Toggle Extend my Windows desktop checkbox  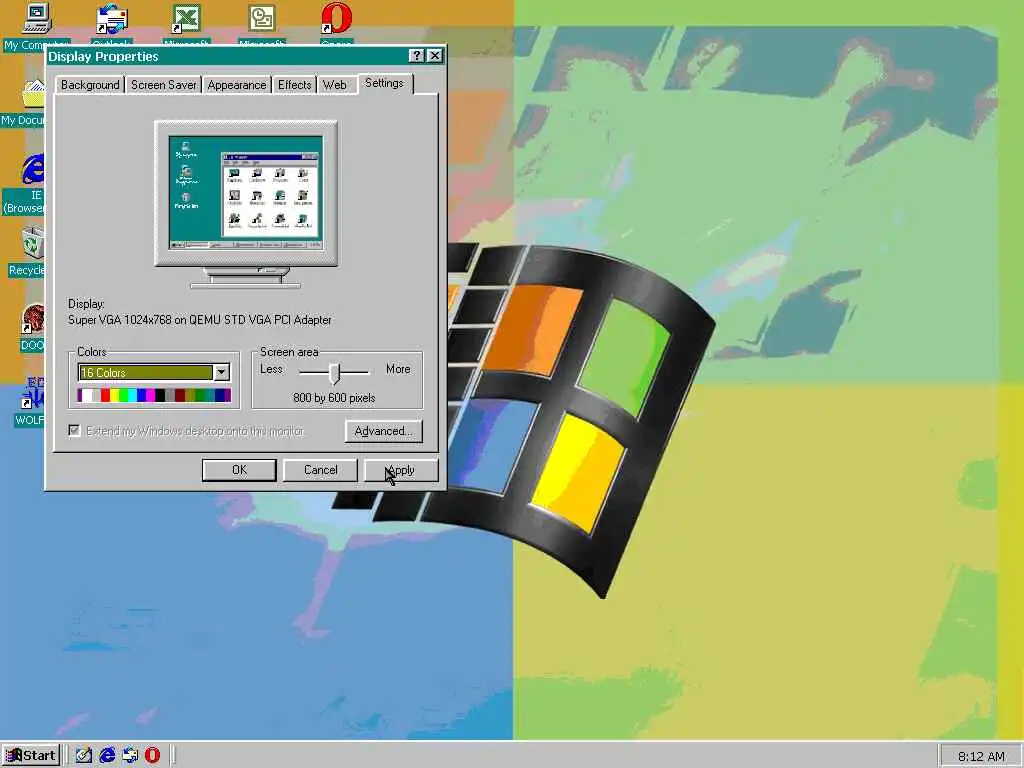click(x=74, y=430)
